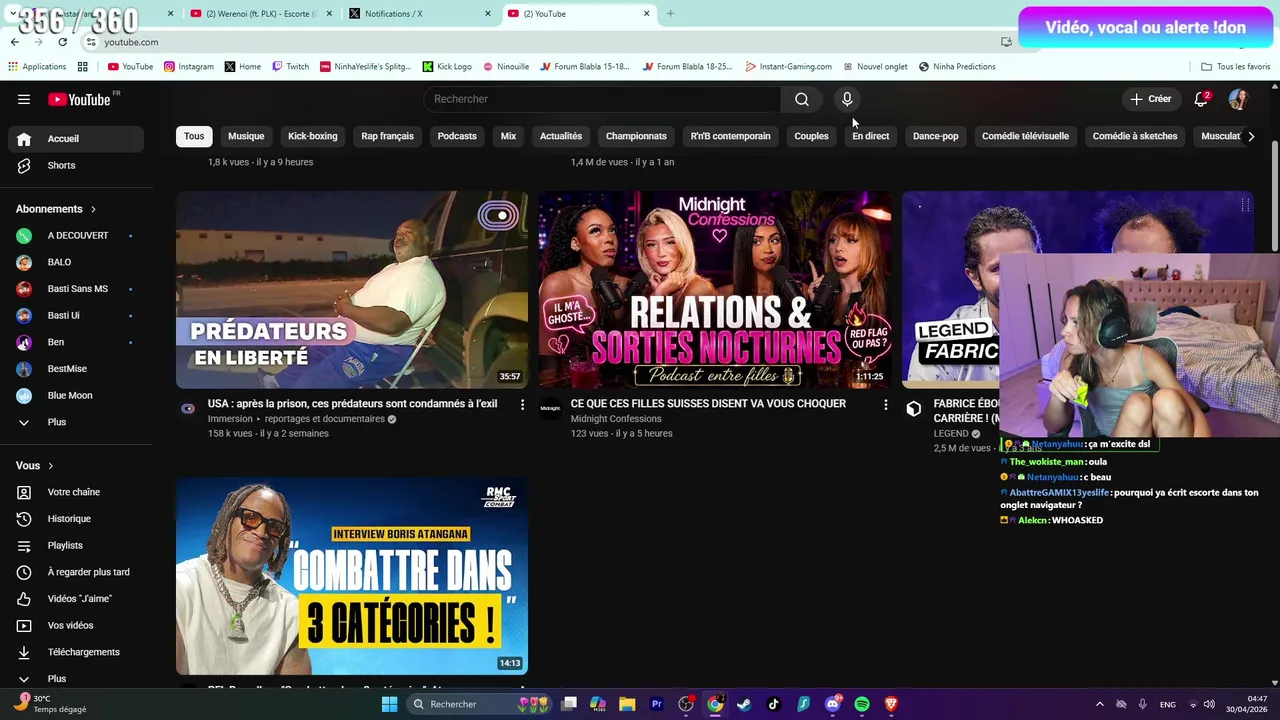1280x720 pixels.
Task: Open the Ninha Predictions bookmark
Action: point(957,67)
